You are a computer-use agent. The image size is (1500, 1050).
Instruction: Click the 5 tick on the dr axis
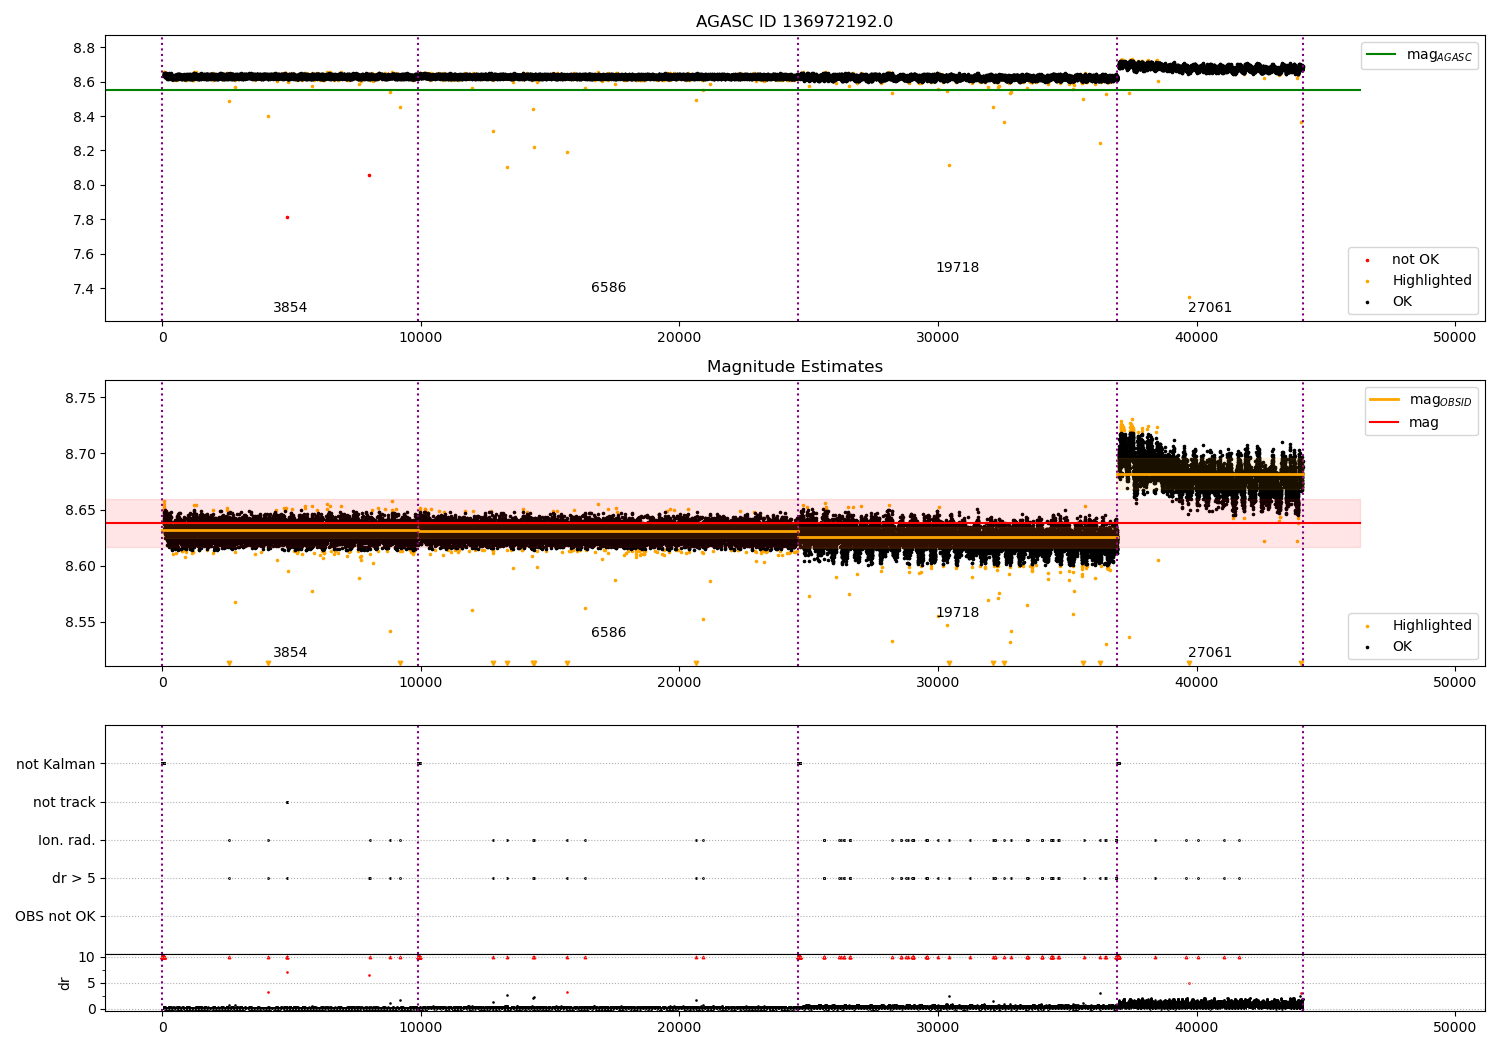pos(91,984)
